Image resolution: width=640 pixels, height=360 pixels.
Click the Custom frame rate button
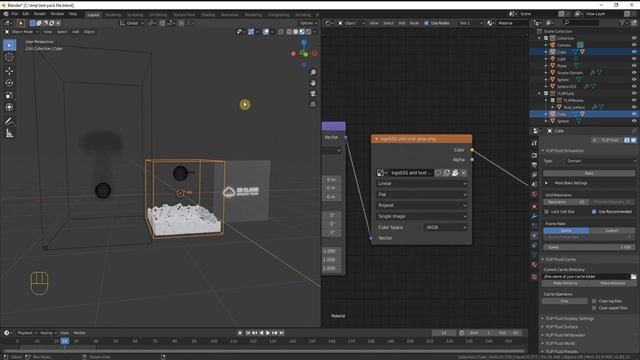click(x=612, y=231)
